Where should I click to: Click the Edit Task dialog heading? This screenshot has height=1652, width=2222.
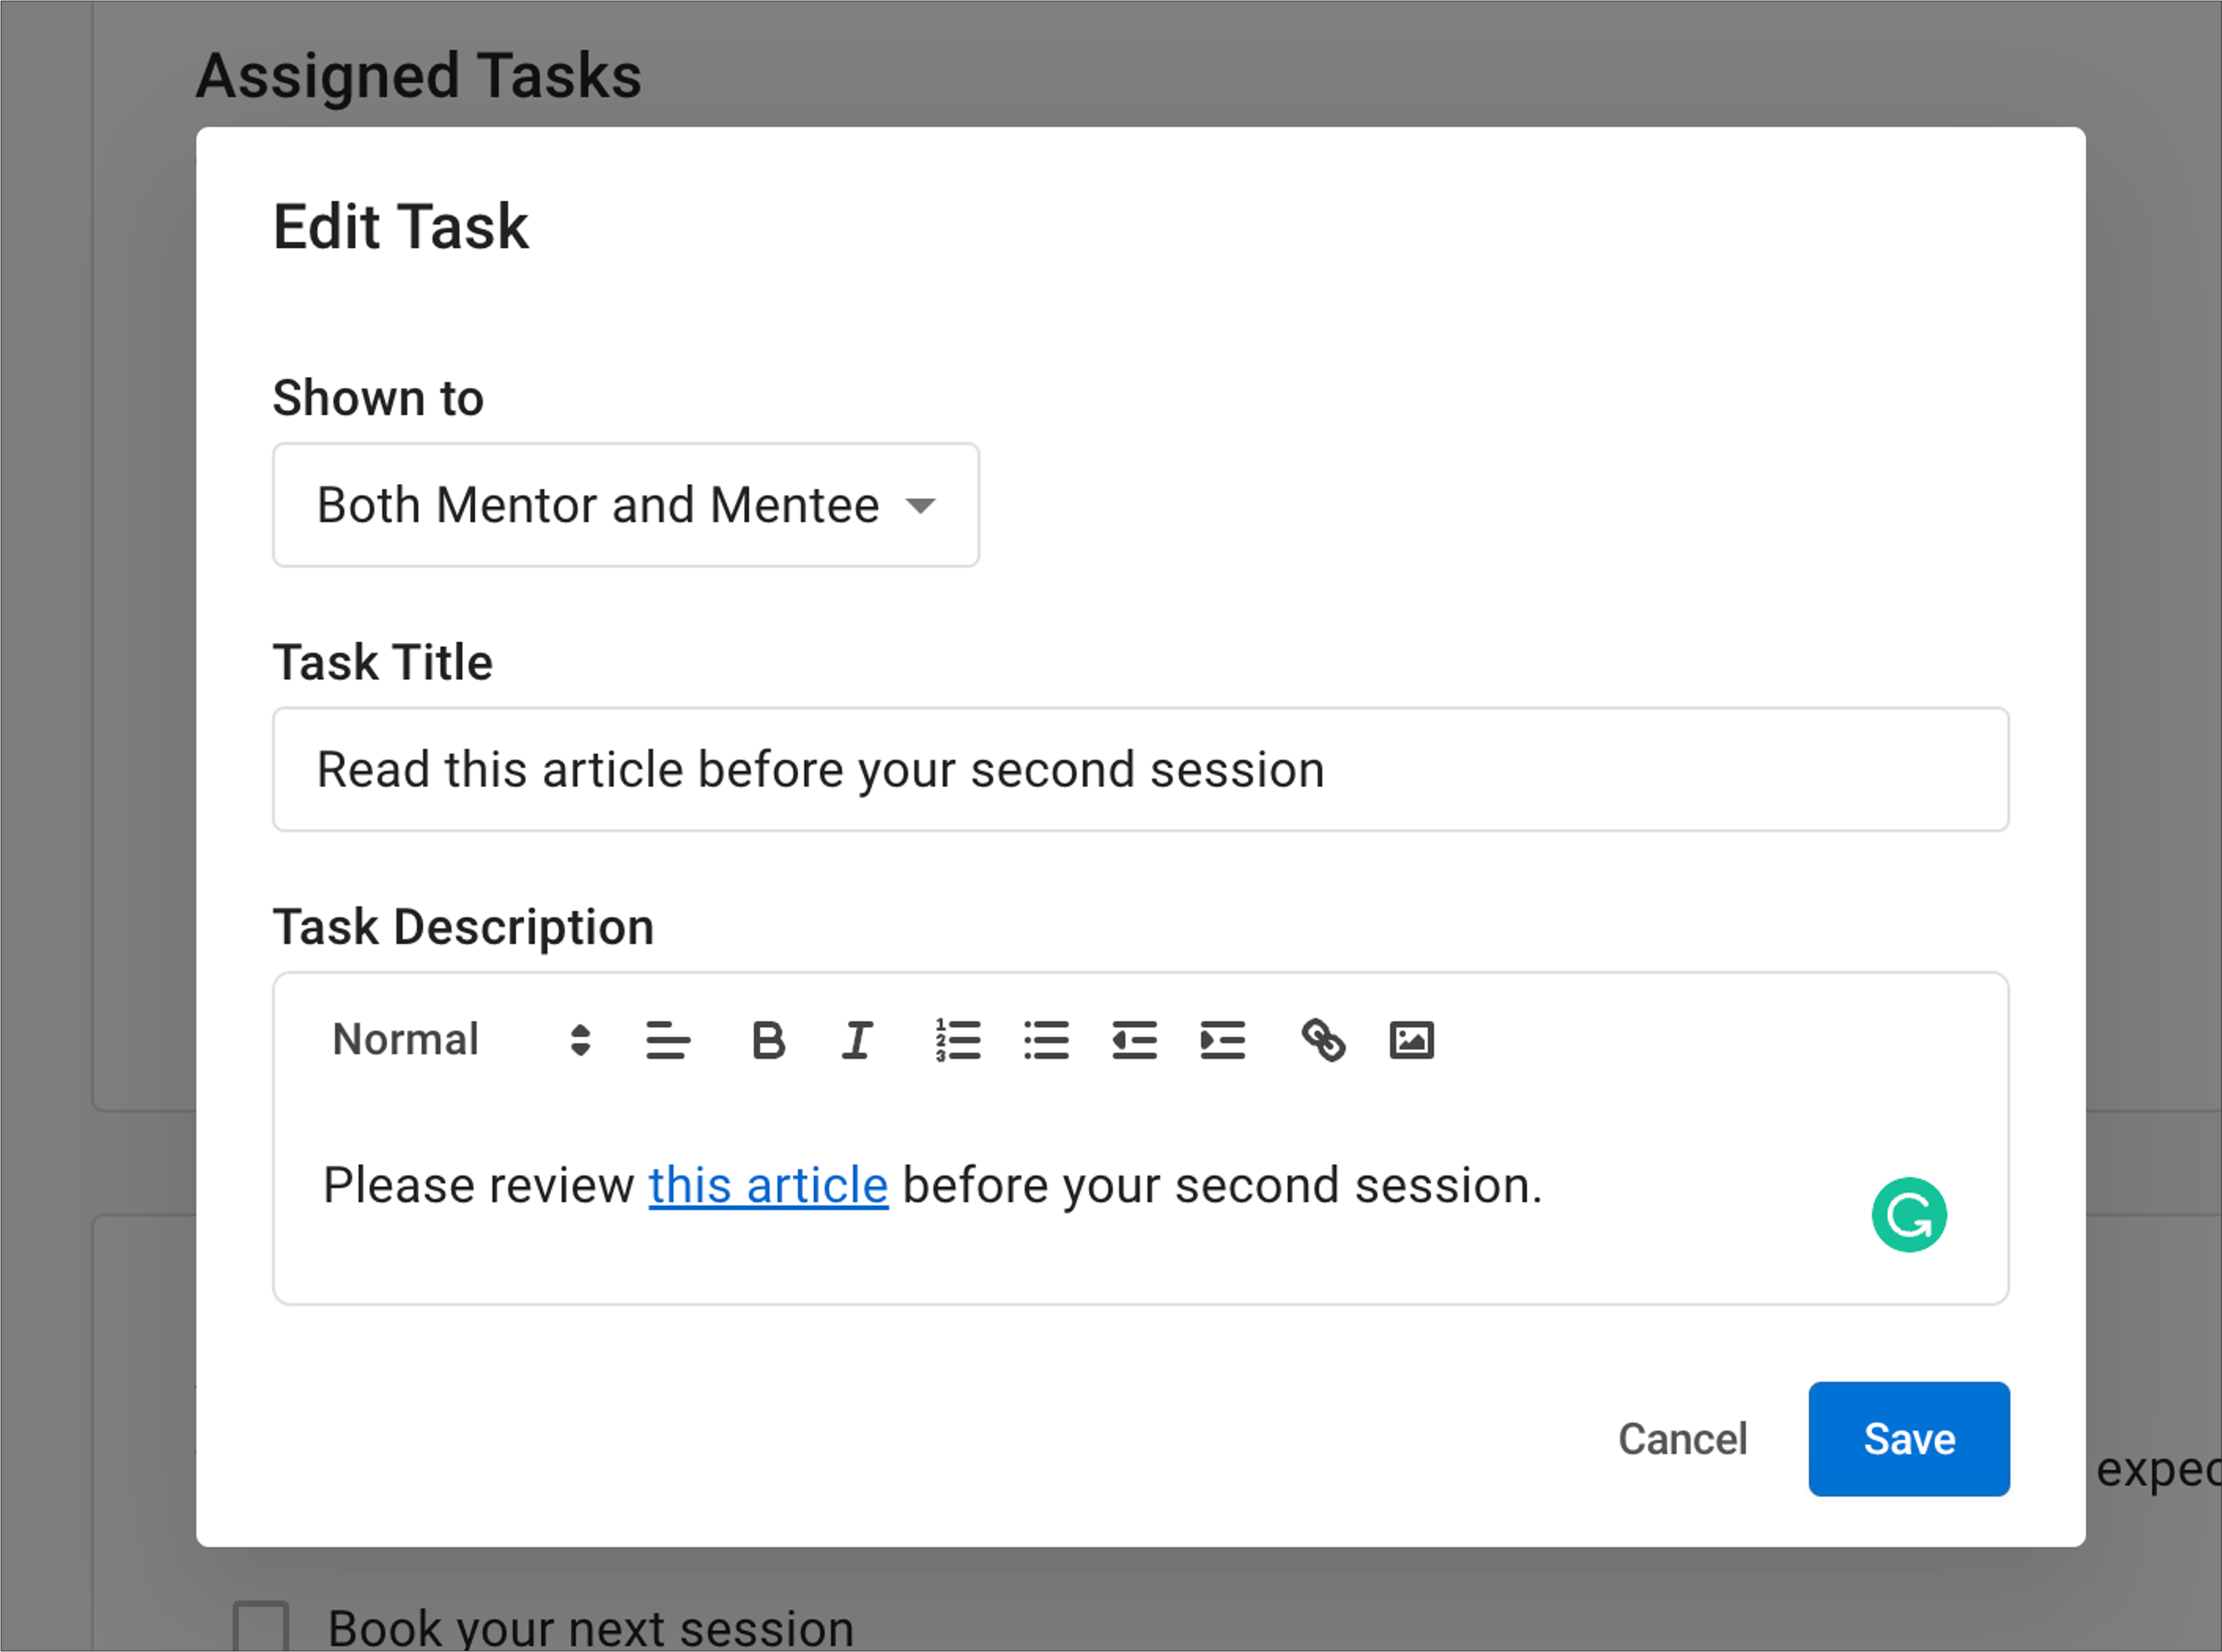pos(400,227)
